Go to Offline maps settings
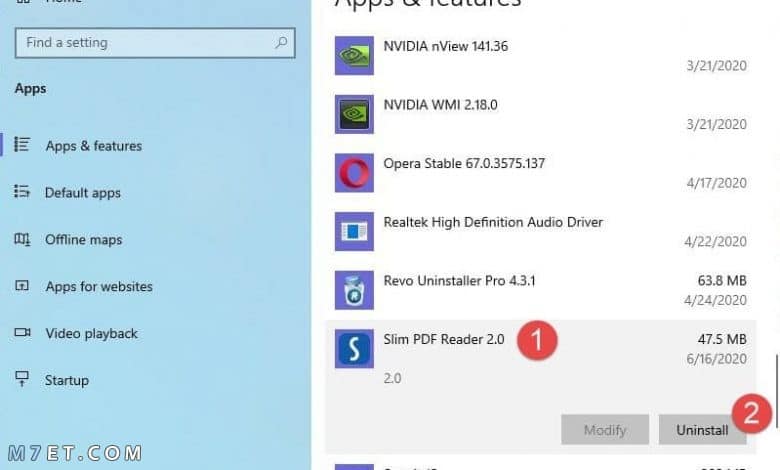 pyautogui.click(x=84, y=240)
